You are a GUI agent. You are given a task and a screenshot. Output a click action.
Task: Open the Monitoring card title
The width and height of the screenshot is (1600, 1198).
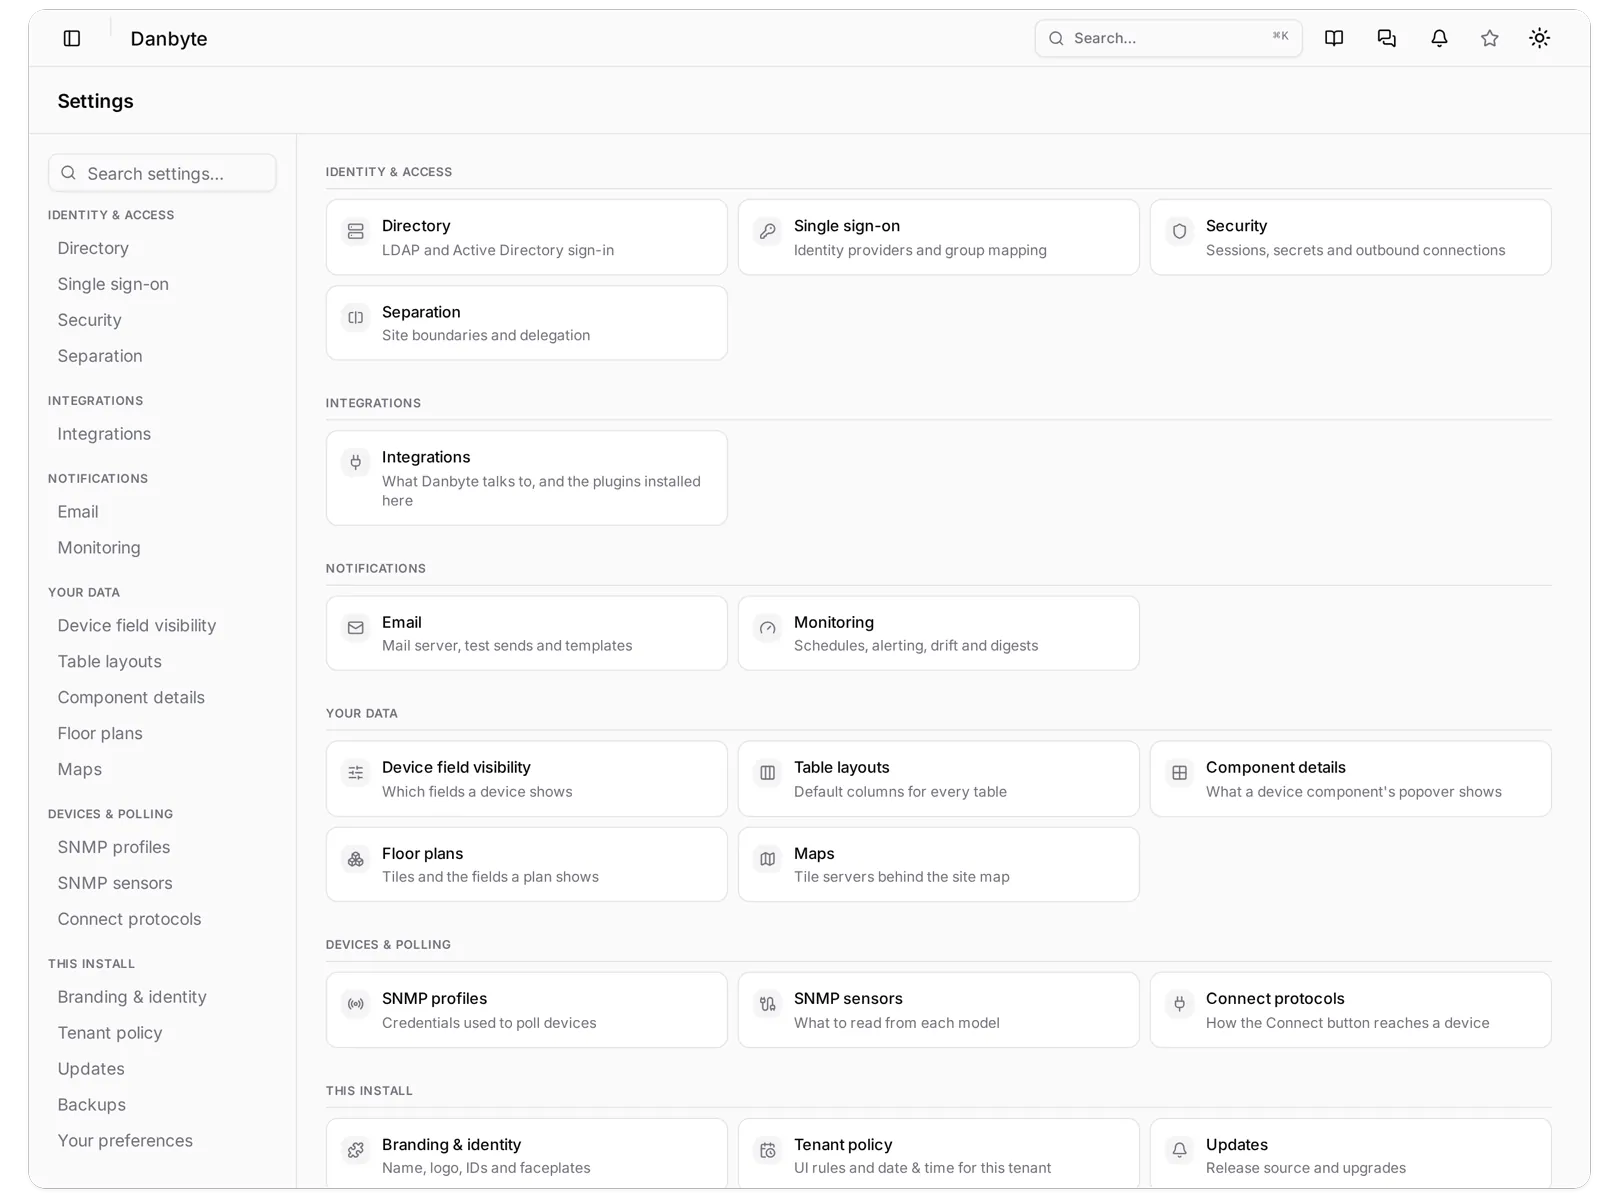pos(834,622)
